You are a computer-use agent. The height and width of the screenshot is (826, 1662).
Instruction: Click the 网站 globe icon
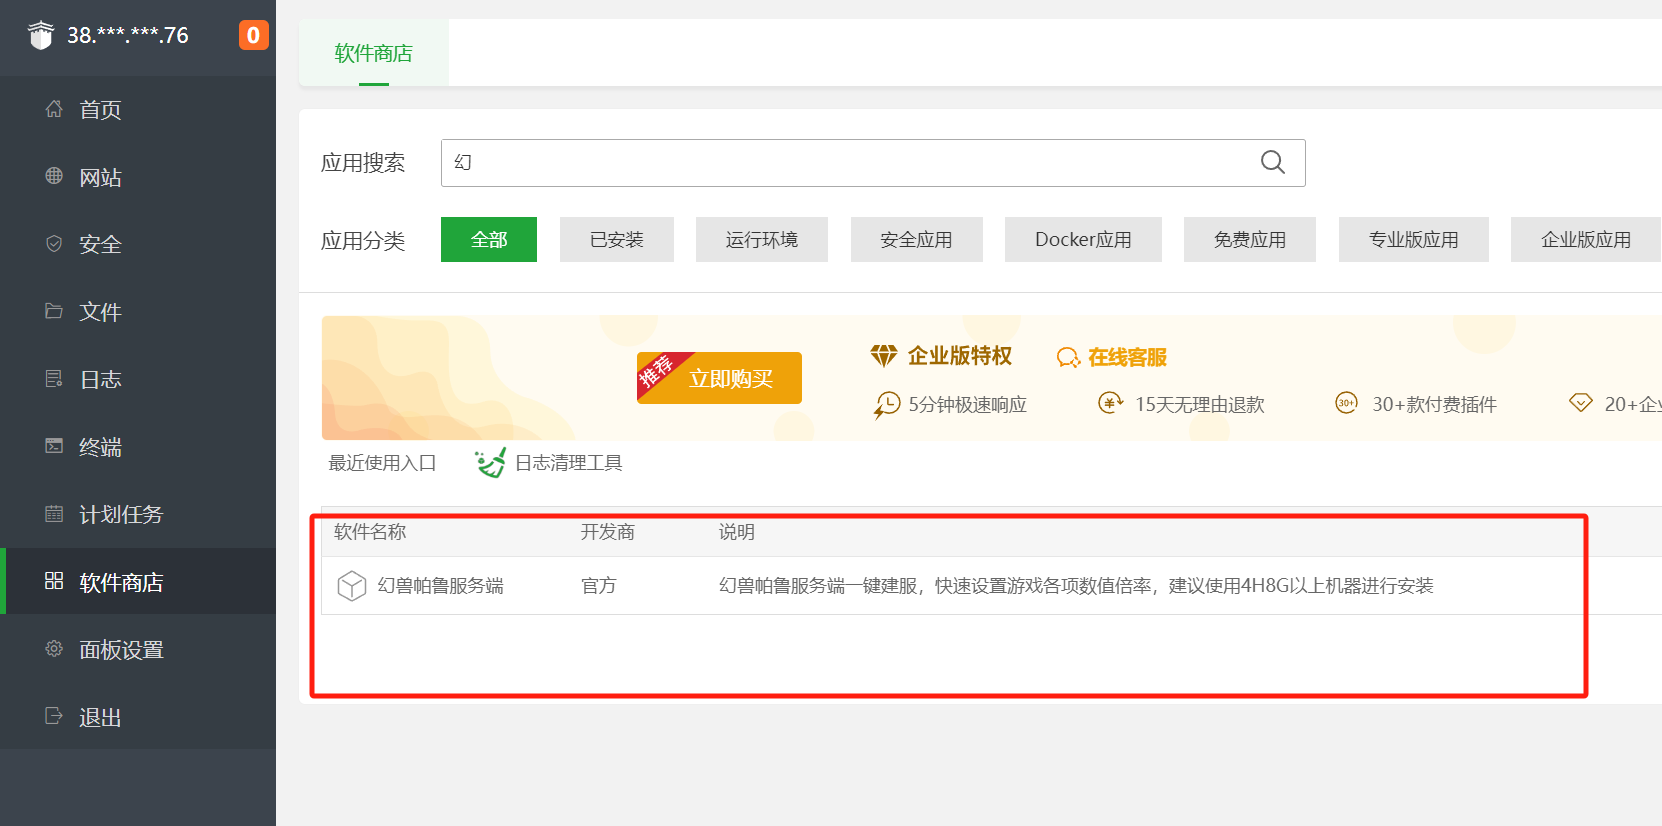[54, 176]
